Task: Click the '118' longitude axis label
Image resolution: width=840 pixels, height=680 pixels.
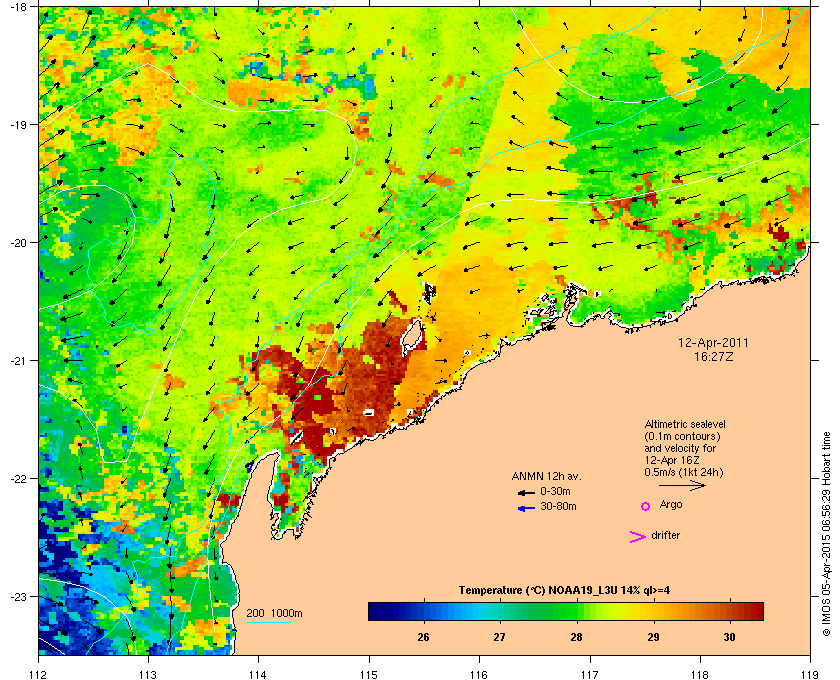Action: pyautogui.click(x=700, y=674)
